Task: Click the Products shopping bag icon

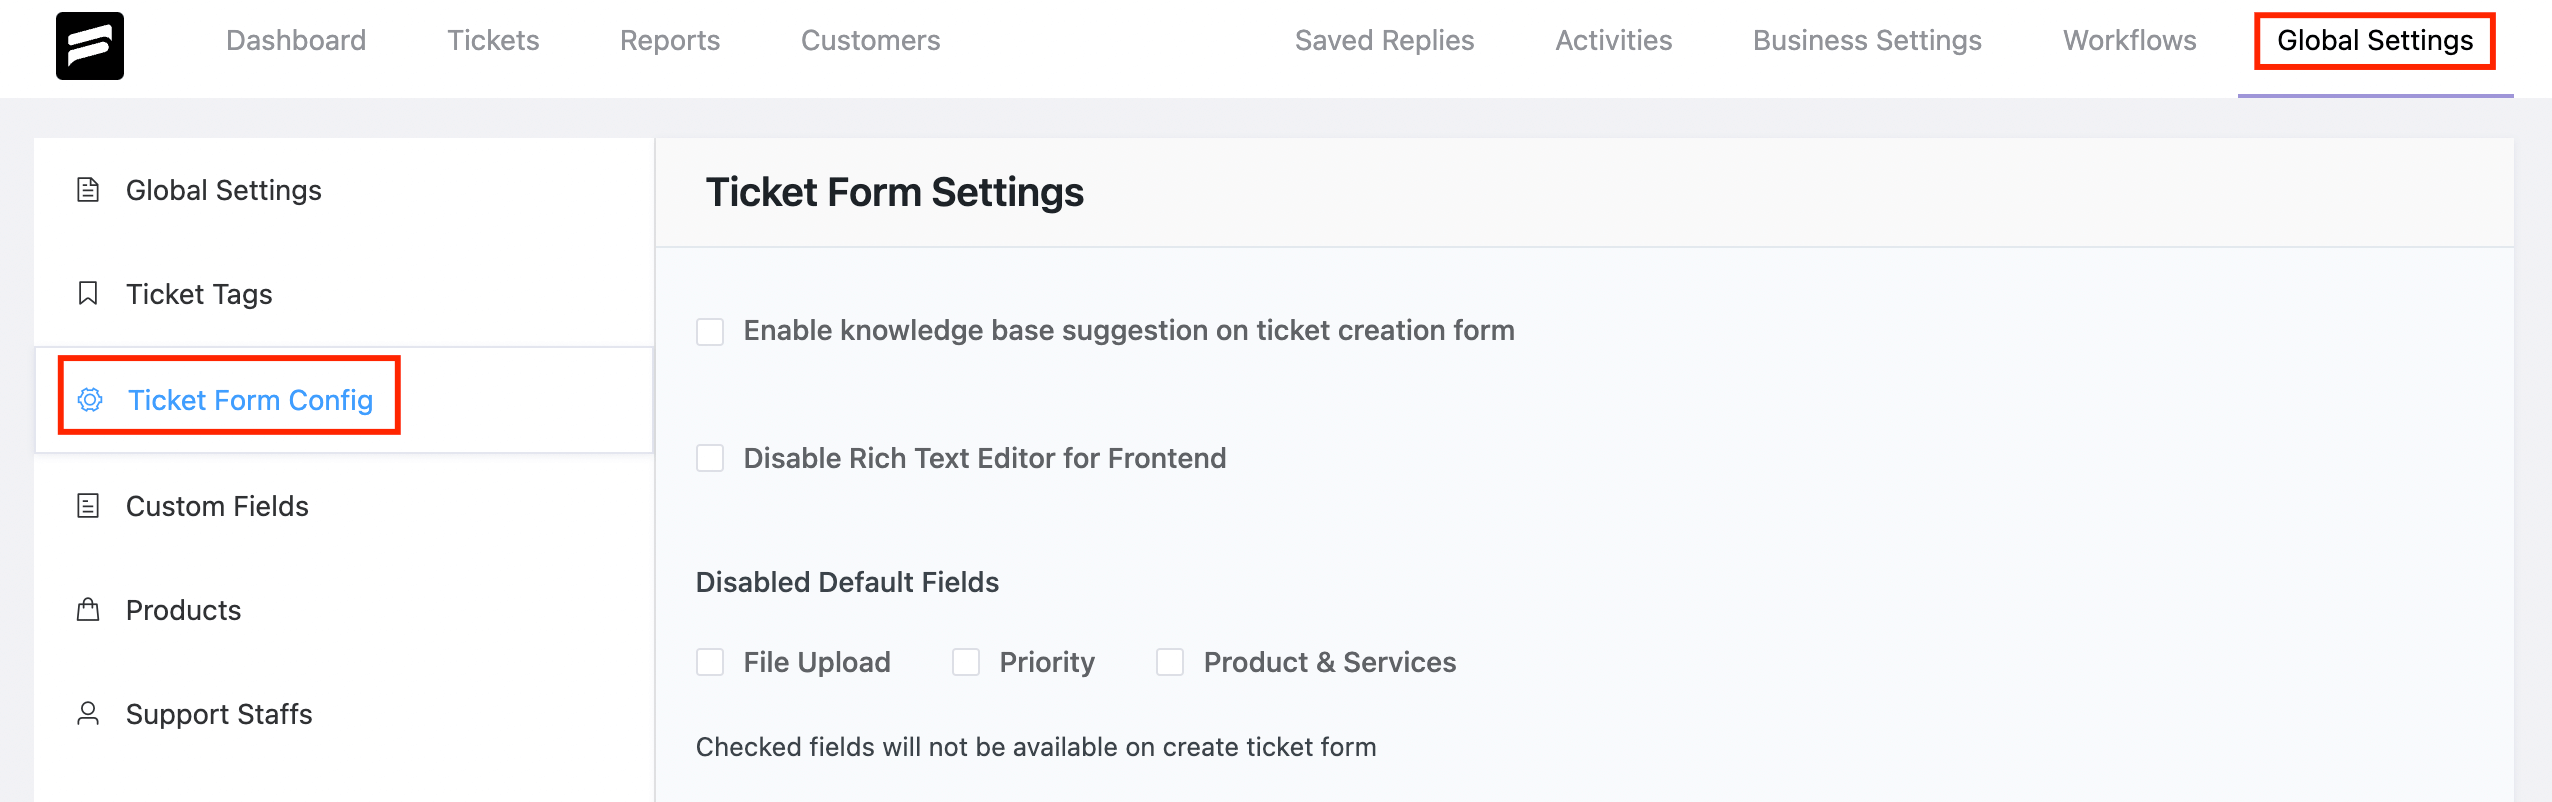Action: [88, 610]
